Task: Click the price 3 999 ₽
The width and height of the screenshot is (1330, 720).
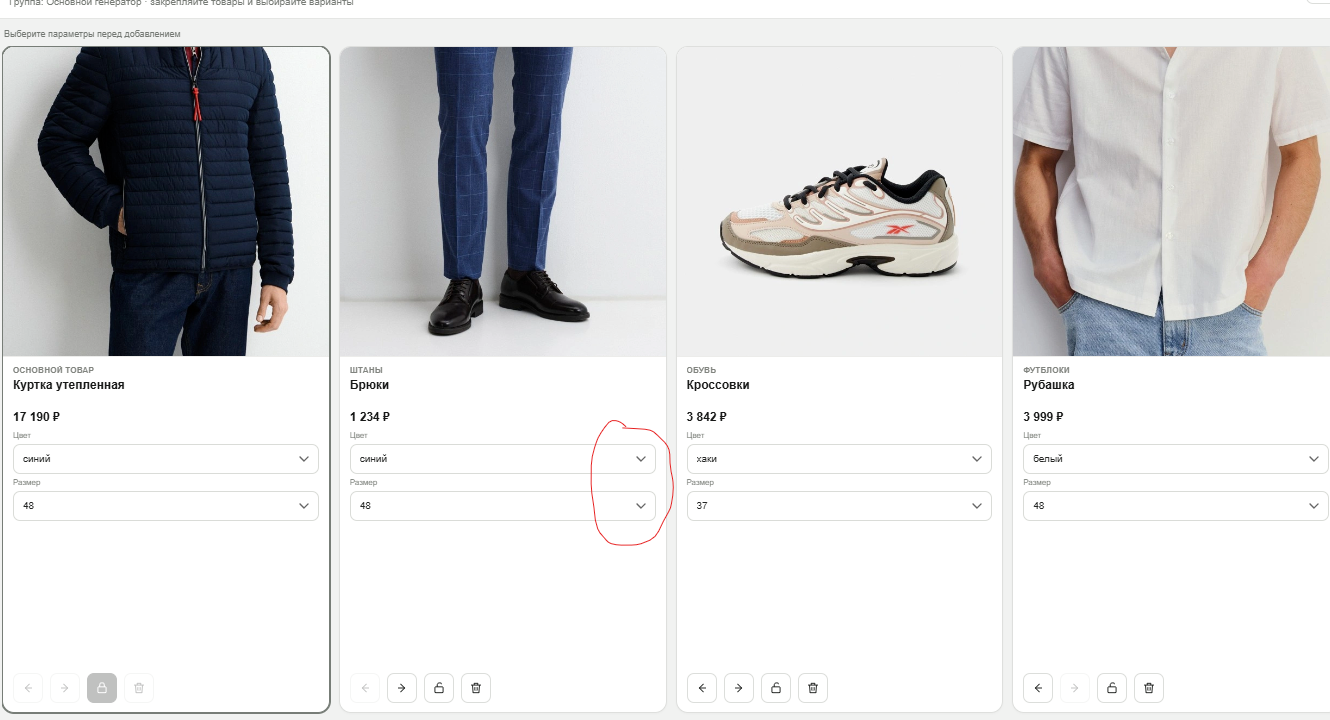Action: pos(1043,417)
